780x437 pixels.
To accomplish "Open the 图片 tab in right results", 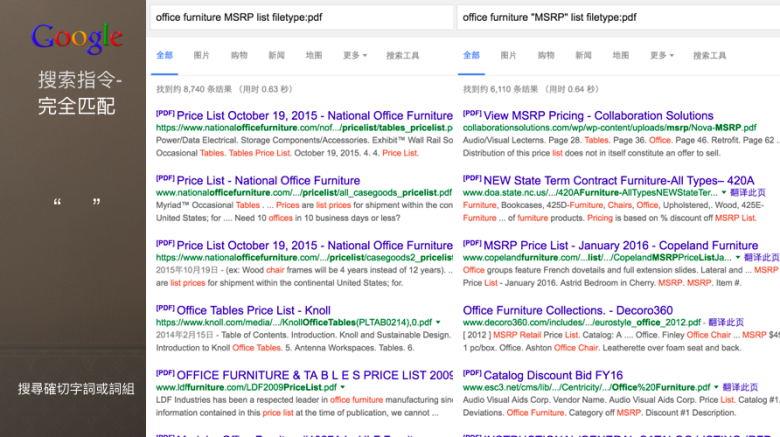I will pos(508,55).
